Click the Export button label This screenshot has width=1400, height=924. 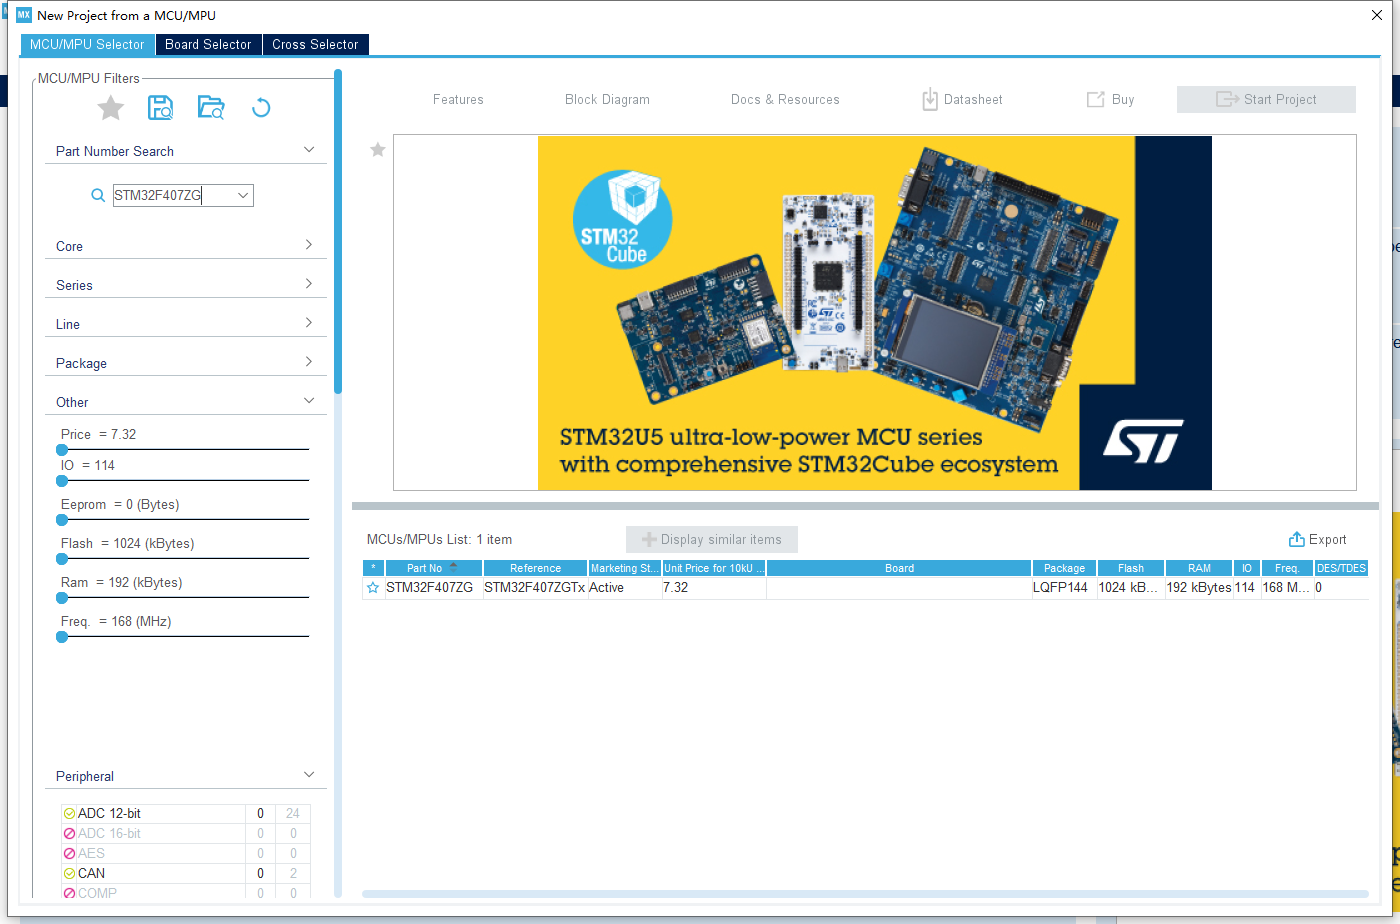(x=1328, y=539)
